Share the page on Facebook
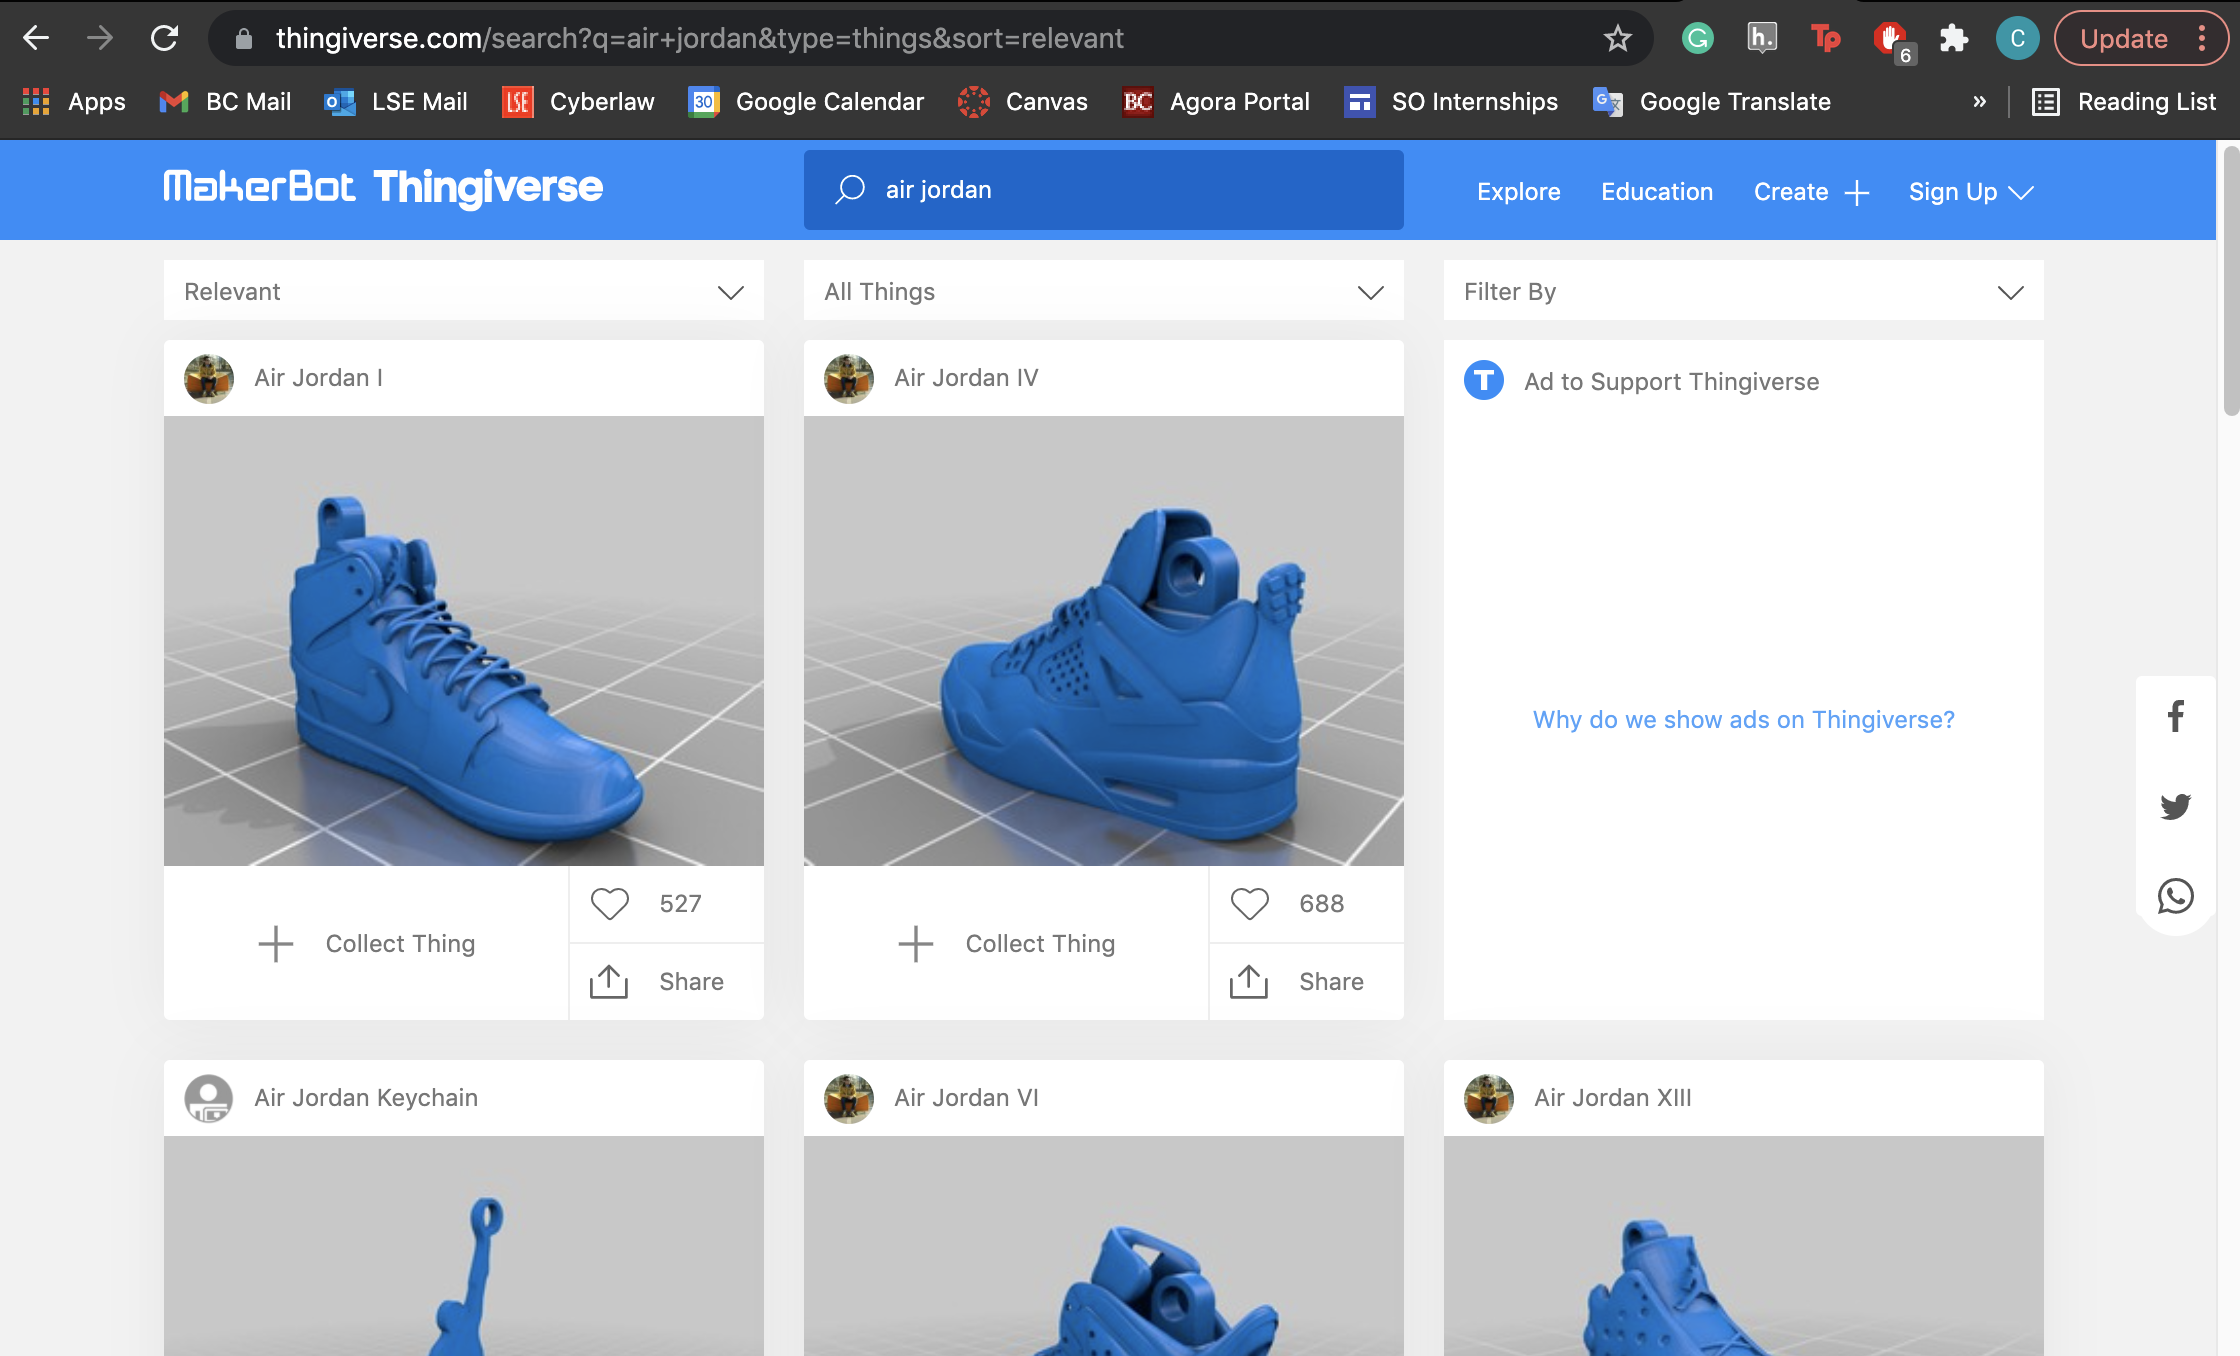Viewport: 2240px width, 1356px height. [x=2175, y=716]
